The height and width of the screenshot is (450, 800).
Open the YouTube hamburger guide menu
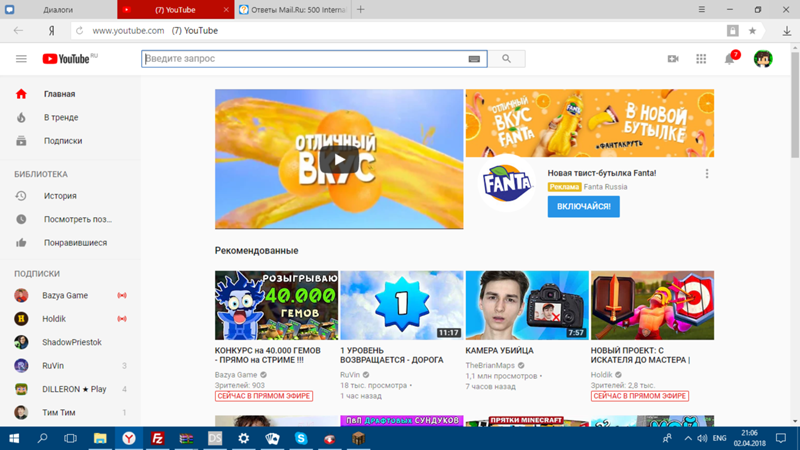click(x=21, y=59)
